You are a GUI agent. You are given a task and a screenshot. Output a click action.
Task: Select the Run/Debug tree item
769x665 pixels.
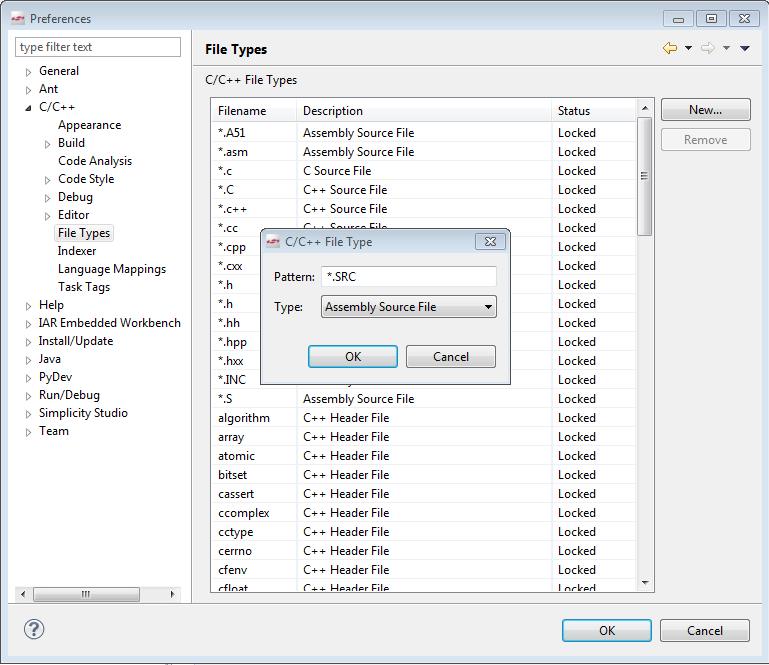[x=69, y=395]
